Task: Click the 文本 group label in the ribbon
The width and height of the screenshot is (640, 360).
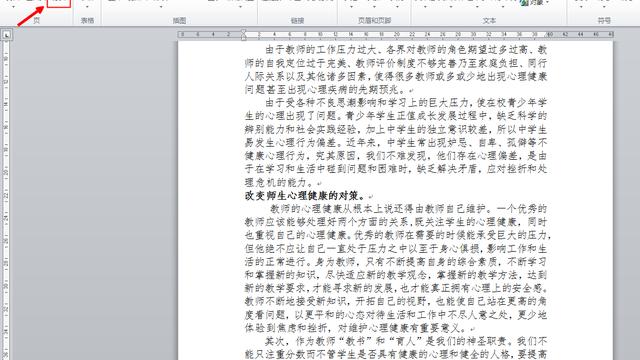Action: 489,20
